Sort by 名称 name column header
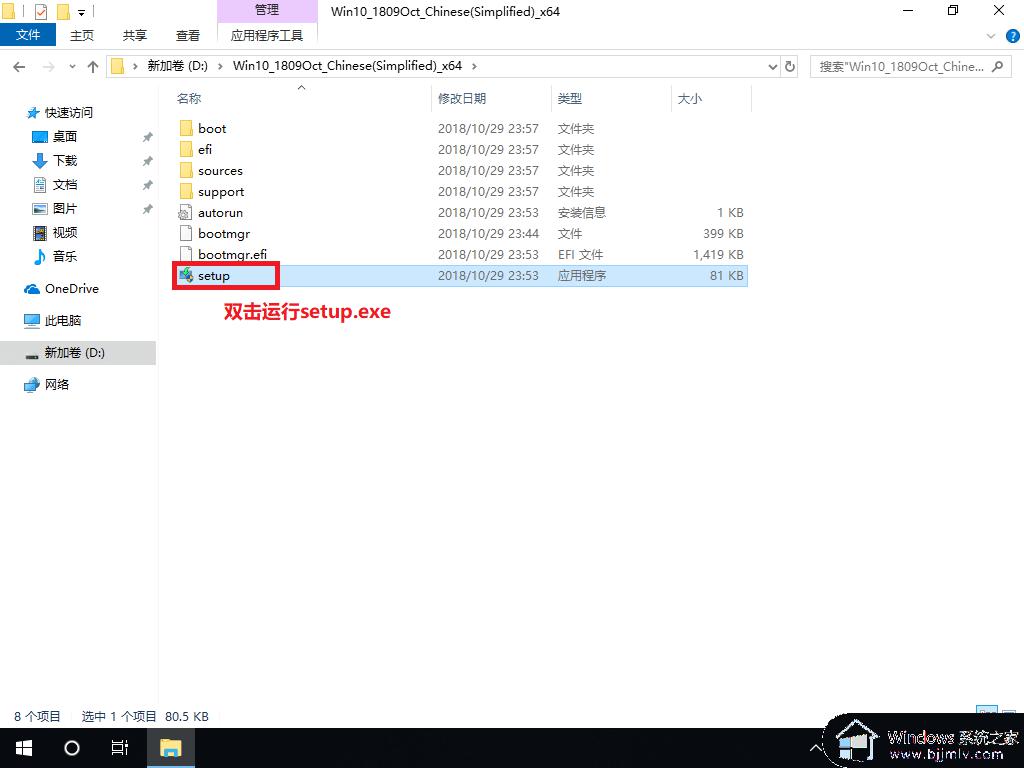 [x=189, y=99]
